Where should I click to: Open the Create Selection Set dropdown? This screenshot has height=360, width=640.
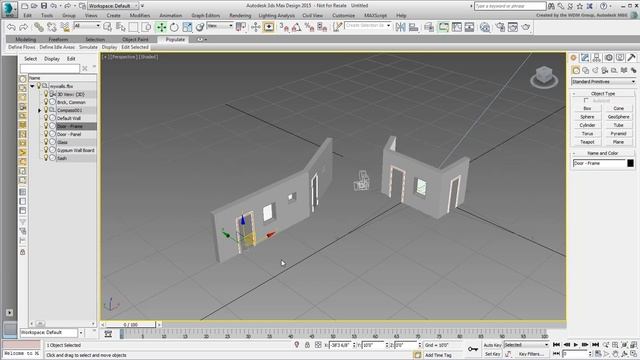[367, 26]
